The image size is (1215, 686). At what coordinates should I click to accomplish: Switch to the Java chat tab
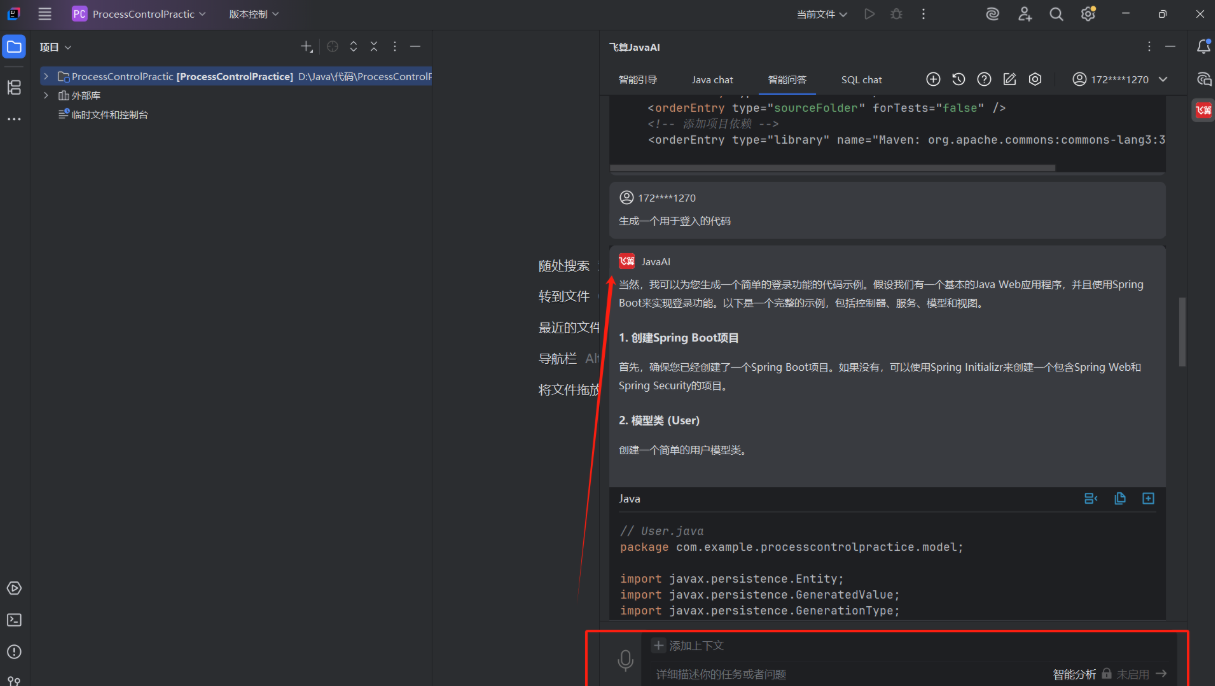[712, 80]
